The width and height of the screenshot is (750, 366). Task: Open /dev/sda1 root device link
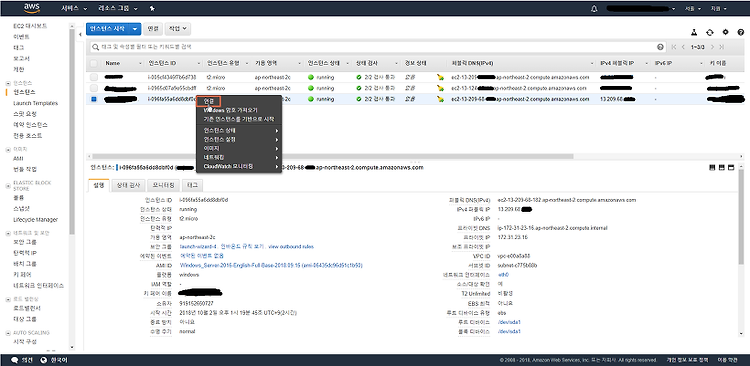click(509, 322)
